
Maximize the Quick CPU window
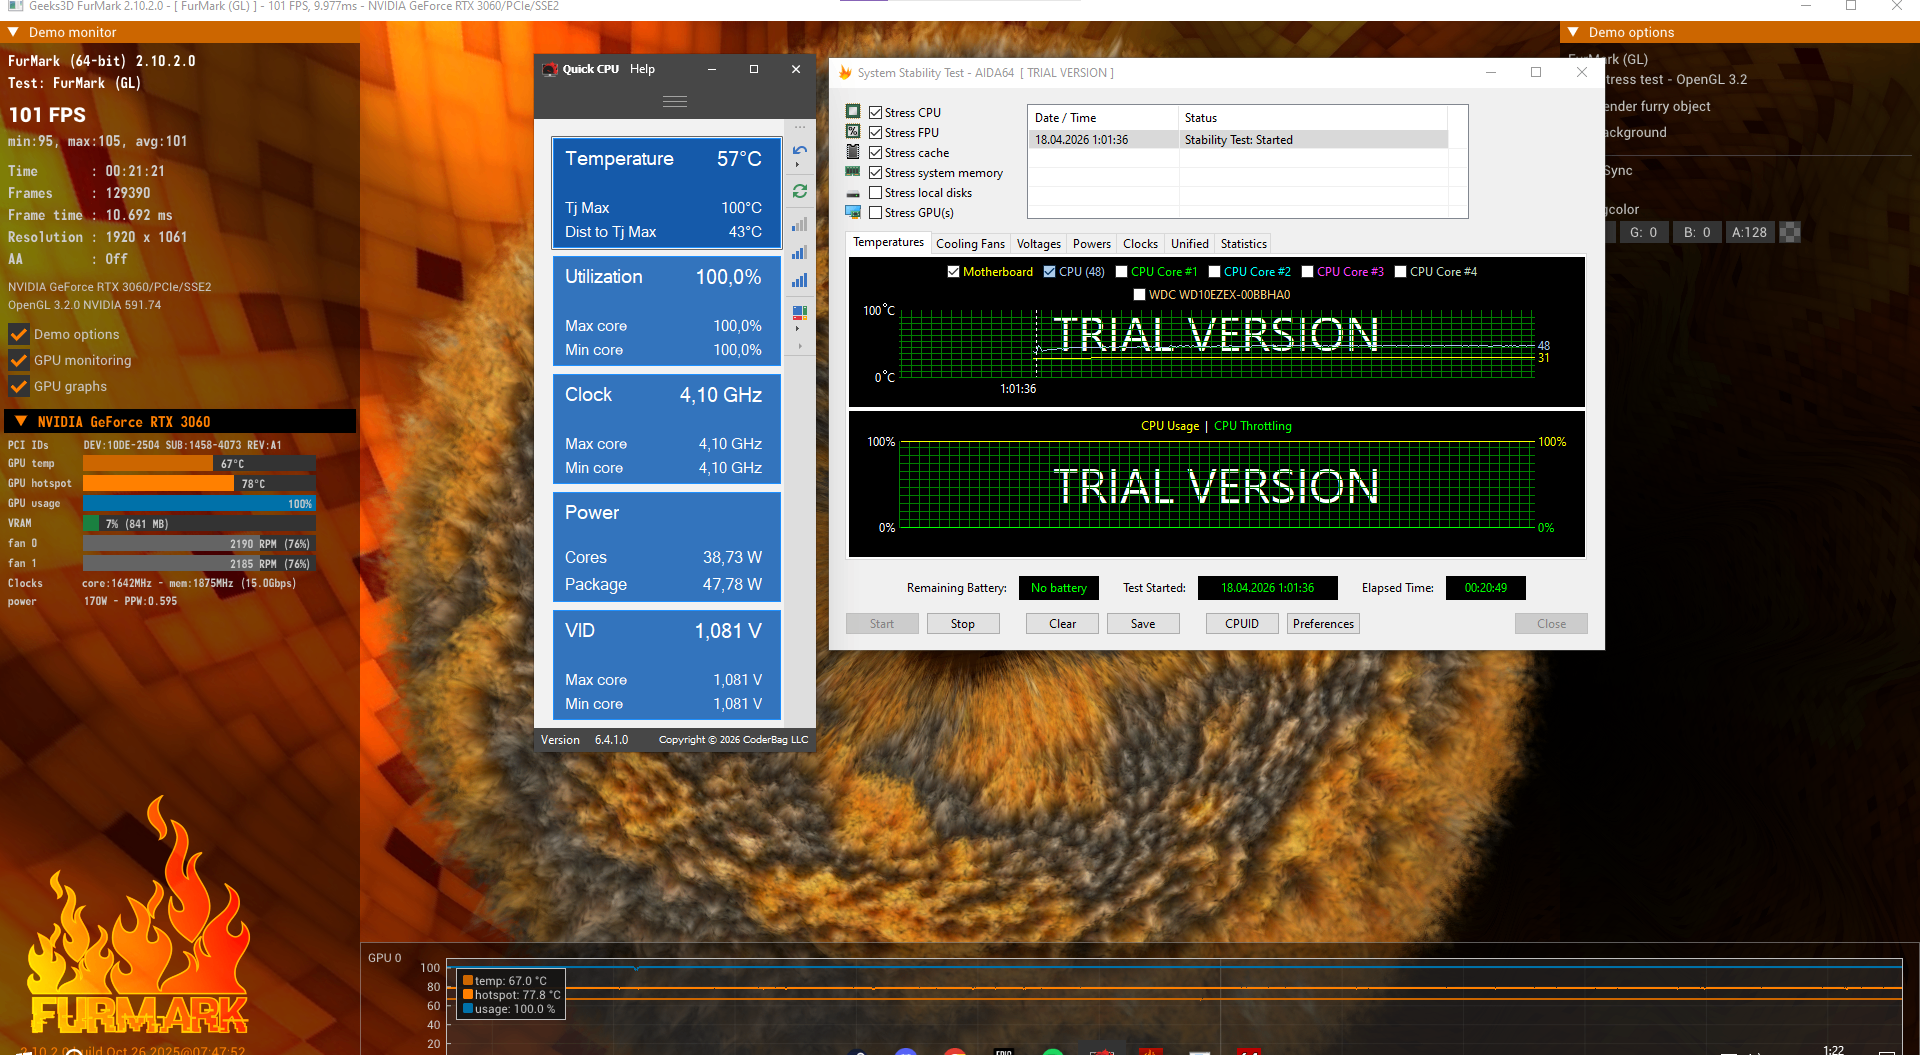(x=754, y=69)
